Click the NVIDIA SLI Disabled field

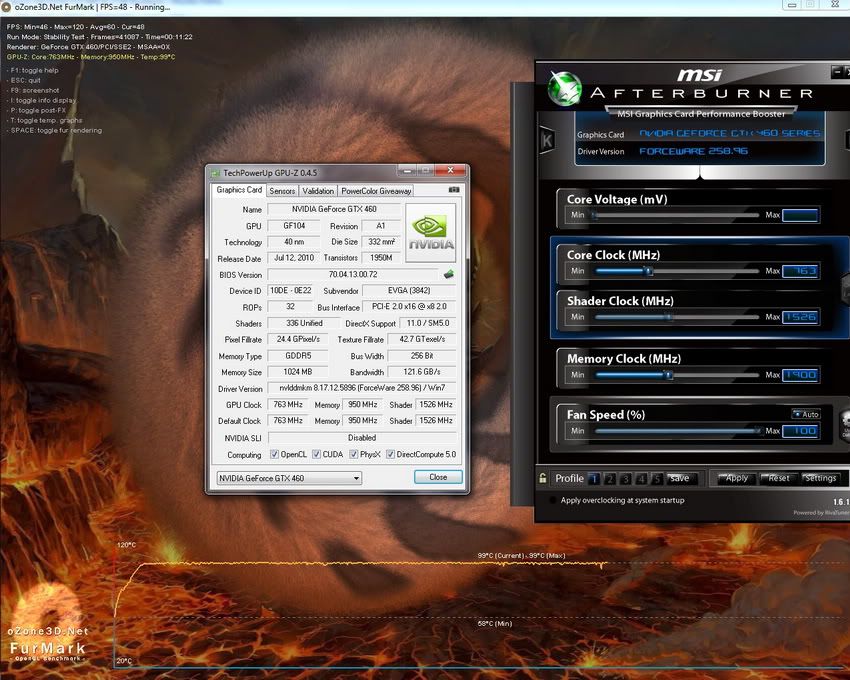(x=362, y=438)
